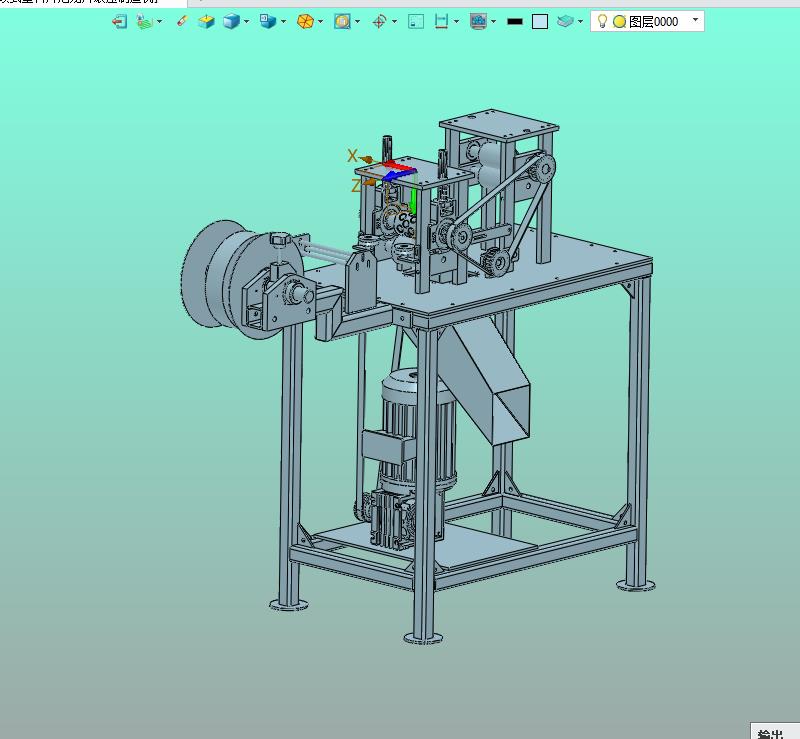The image size is (800, 739).
Task: Open dropdown beside yellow zoom window icon
Action: [357, 21]
